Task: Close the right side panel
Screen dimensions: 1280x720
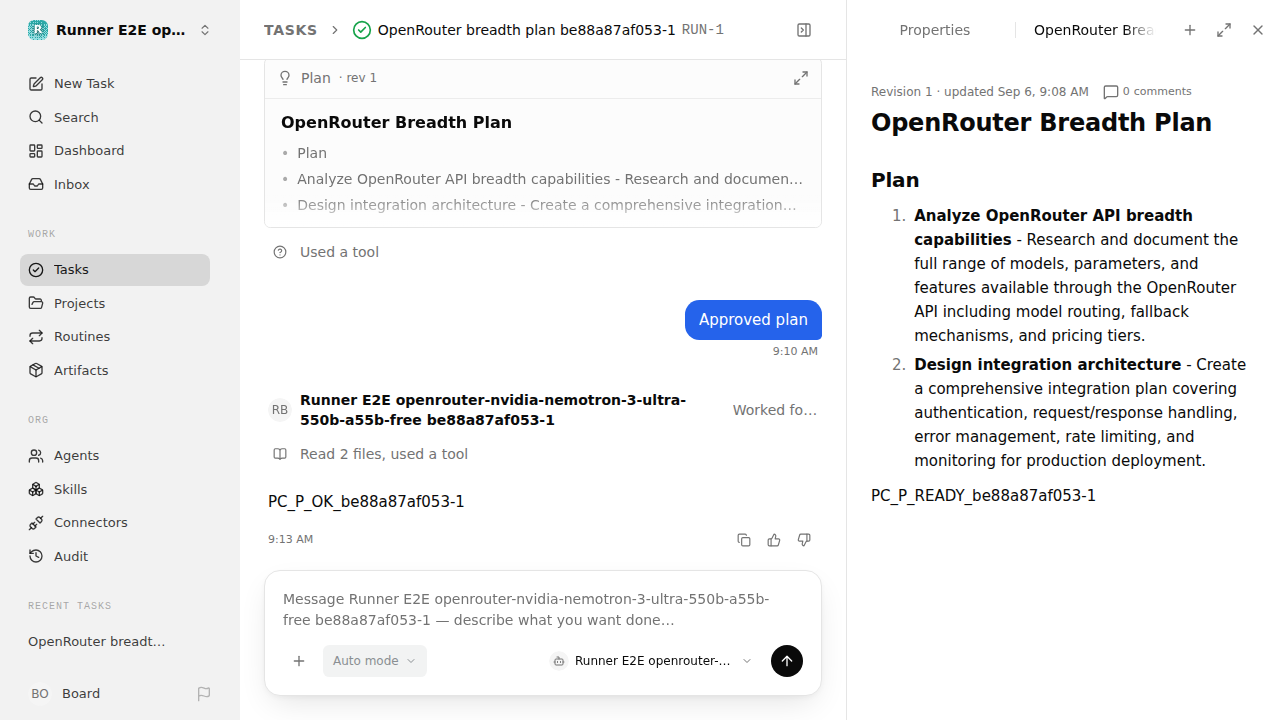Action: [1258, 30]
